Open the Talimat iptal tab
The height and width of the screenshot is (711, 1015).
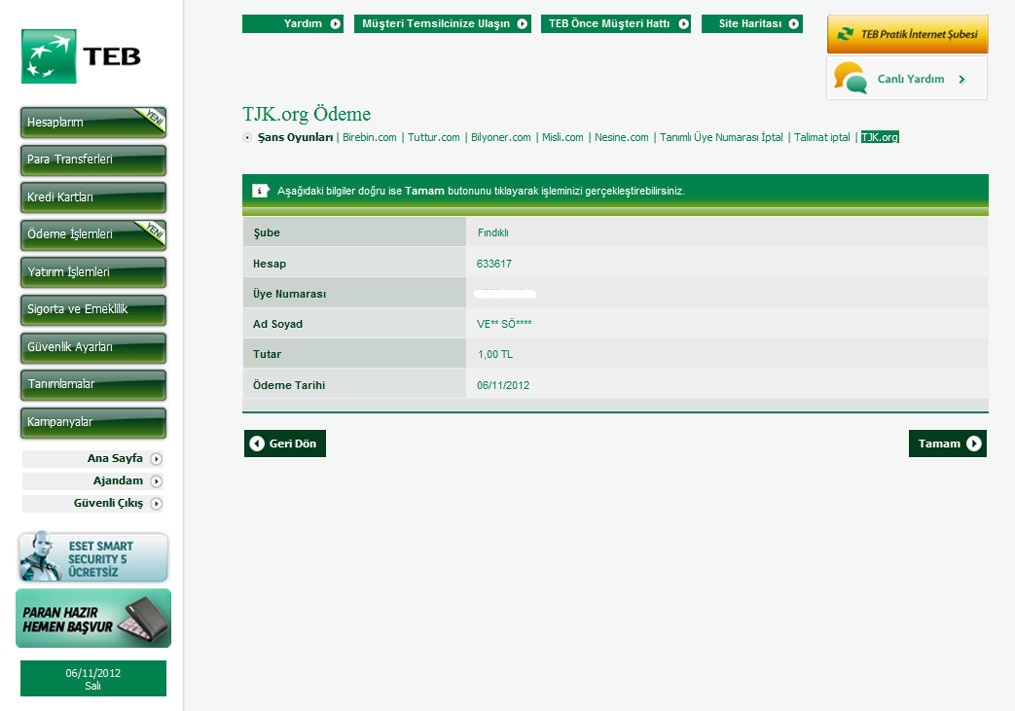(822, 137)
